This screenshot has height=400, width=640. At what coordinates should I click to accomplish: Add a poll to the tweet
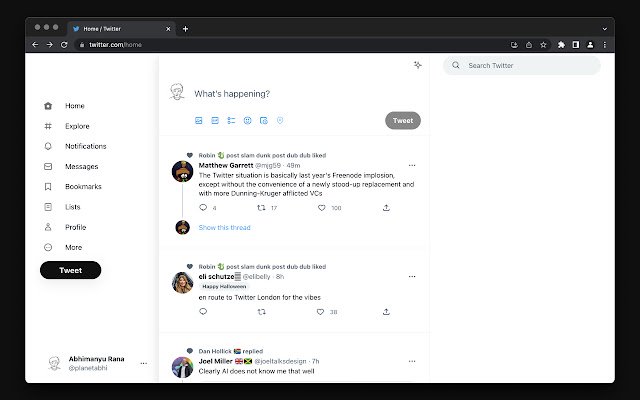(231, 120)
